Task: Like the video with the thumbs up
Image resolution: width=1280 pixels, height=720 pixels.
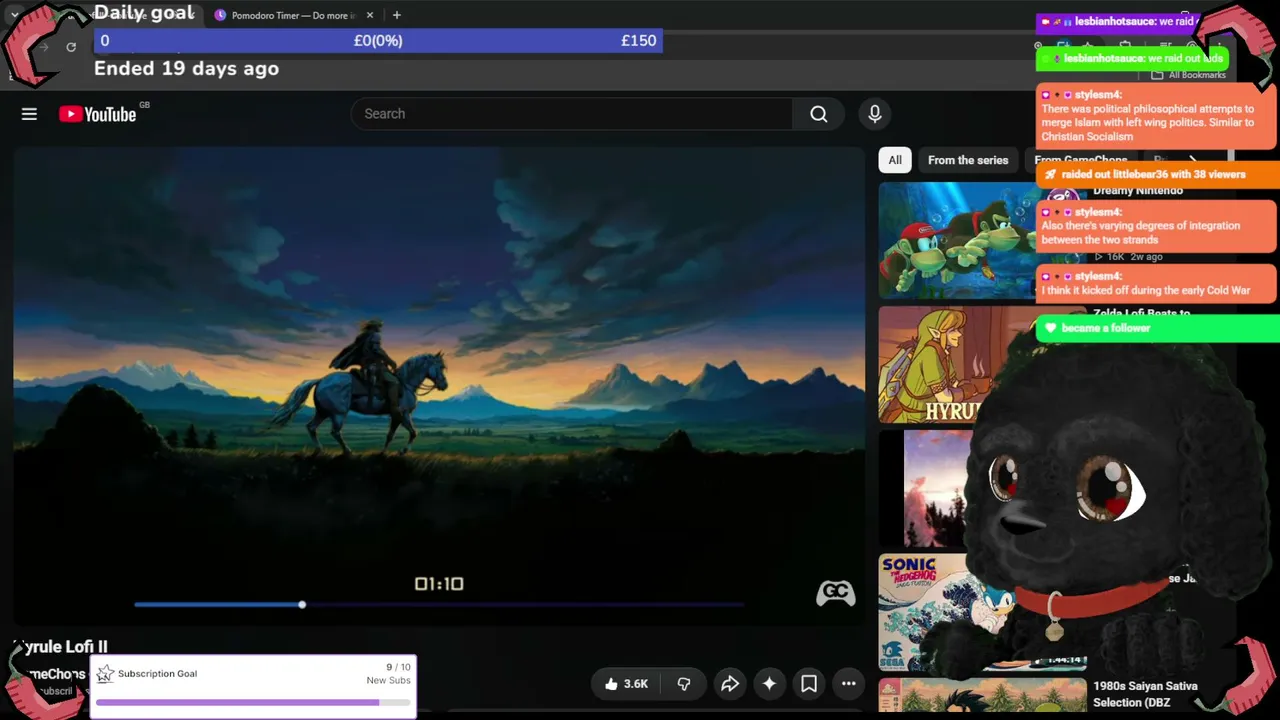Action: click(x=626, y=684)
